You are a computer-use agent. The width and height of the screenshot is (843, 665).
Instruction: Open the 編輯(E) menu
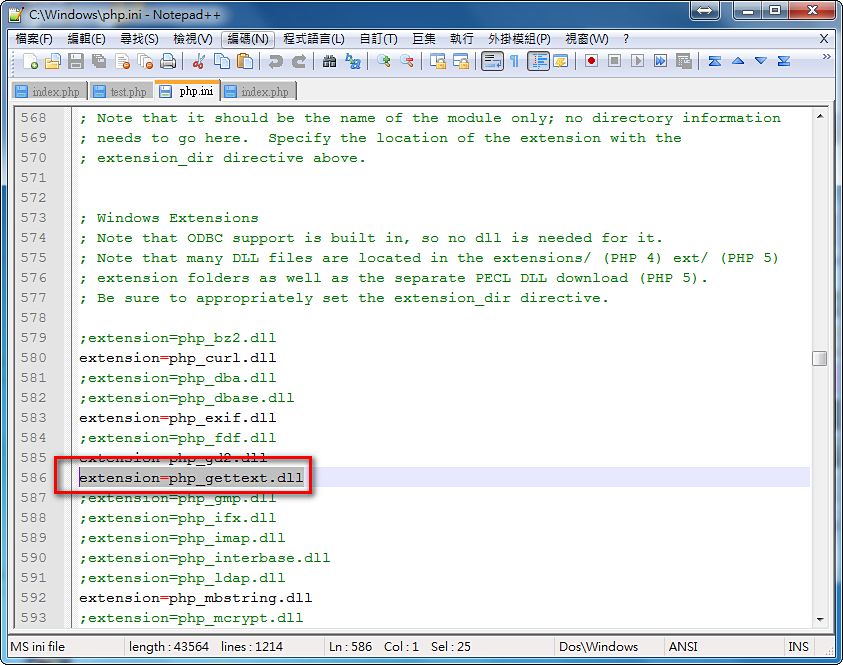point(87,39)
